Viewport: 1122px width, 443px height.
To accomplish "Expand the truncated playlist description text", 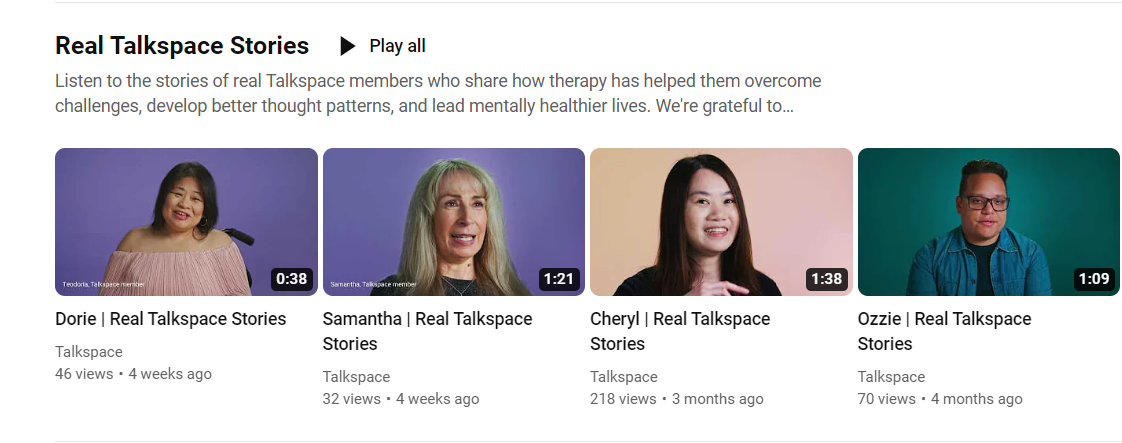I will (438, 94).
